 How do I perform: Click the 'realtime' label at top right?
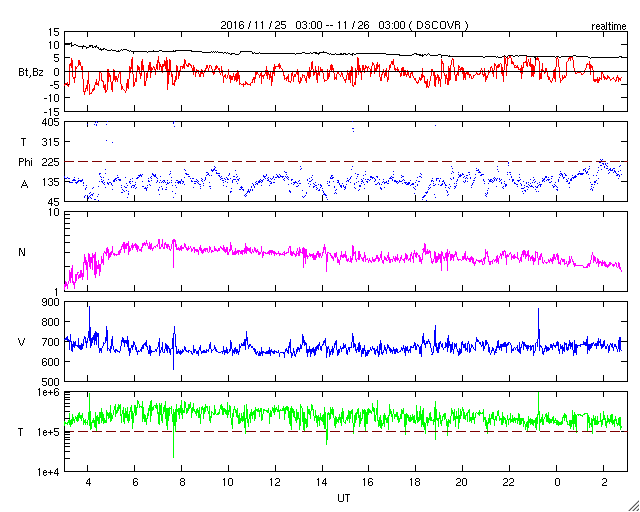pyautogui.click(x=609, y=27)
